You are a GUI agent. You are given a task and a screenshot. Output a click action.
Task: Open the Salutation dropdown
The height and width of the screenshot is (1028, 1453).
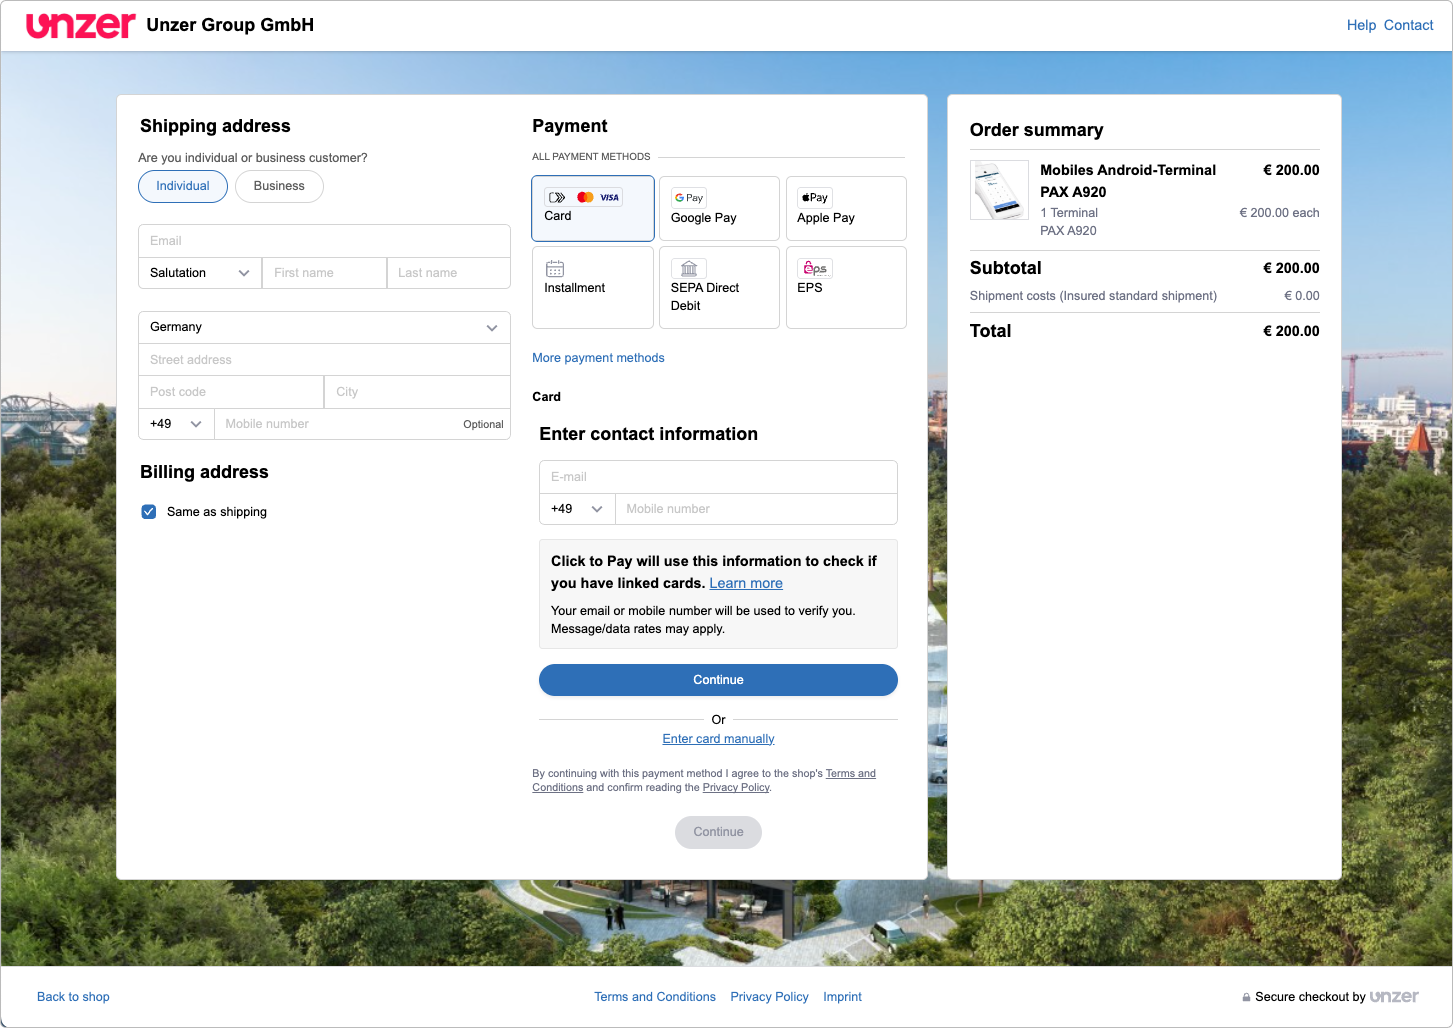(200, 273)
